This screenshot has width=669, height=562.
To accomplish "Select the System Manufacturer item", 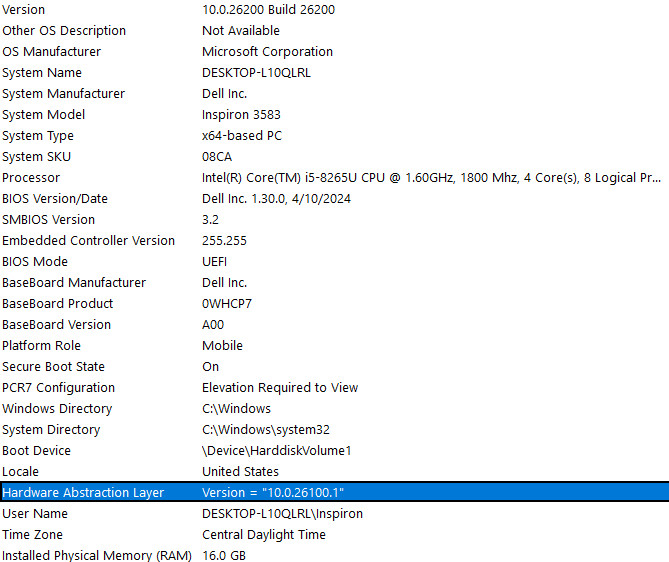I will point(64,93).
